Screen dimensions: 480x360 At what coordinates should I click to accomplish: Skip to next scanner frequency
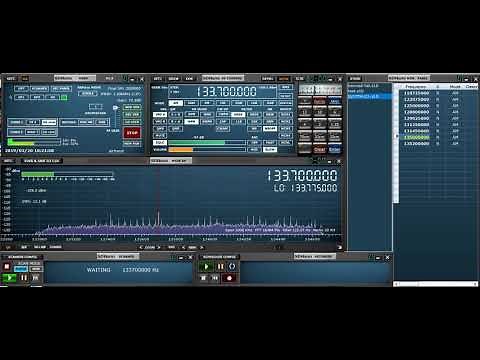(x=36, y=278)
